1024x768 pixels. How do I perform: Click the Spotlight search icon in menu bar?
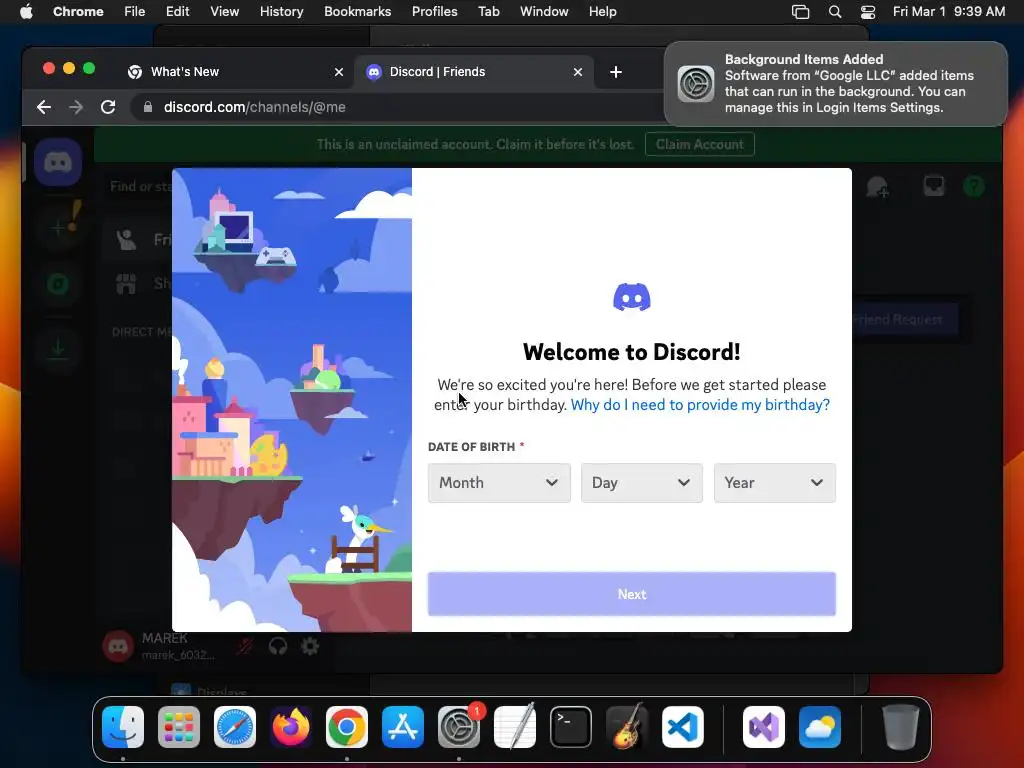[835, 12]
